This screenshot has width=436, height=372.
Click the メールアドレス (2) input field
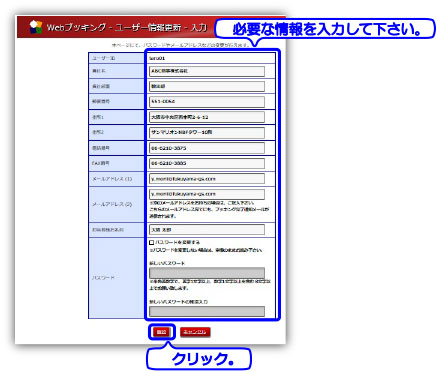coord(207,194)
